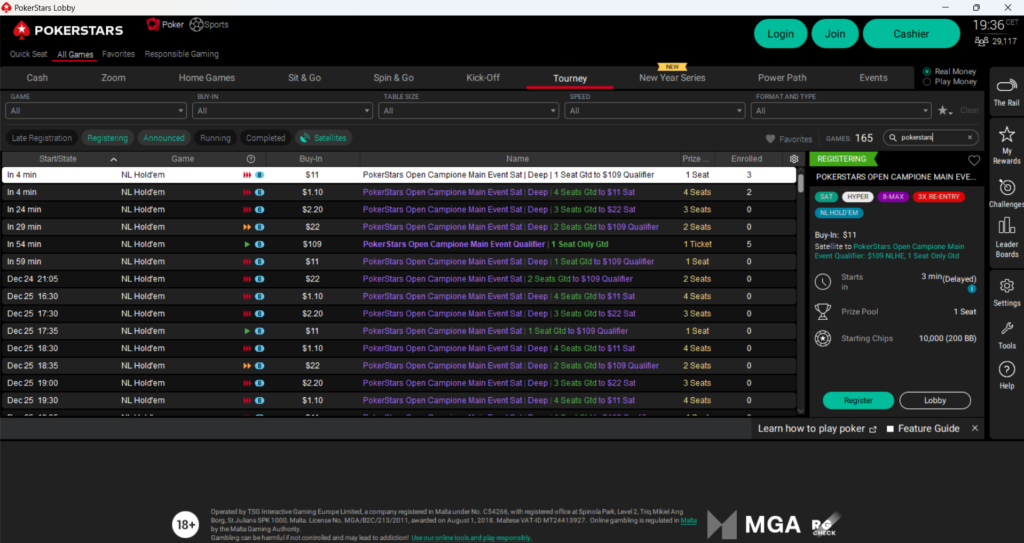Image resolution: width=1024 pixels, height=543 pixels.
Task: Click the search field containing pokerstars
Action: coord(930,137)
